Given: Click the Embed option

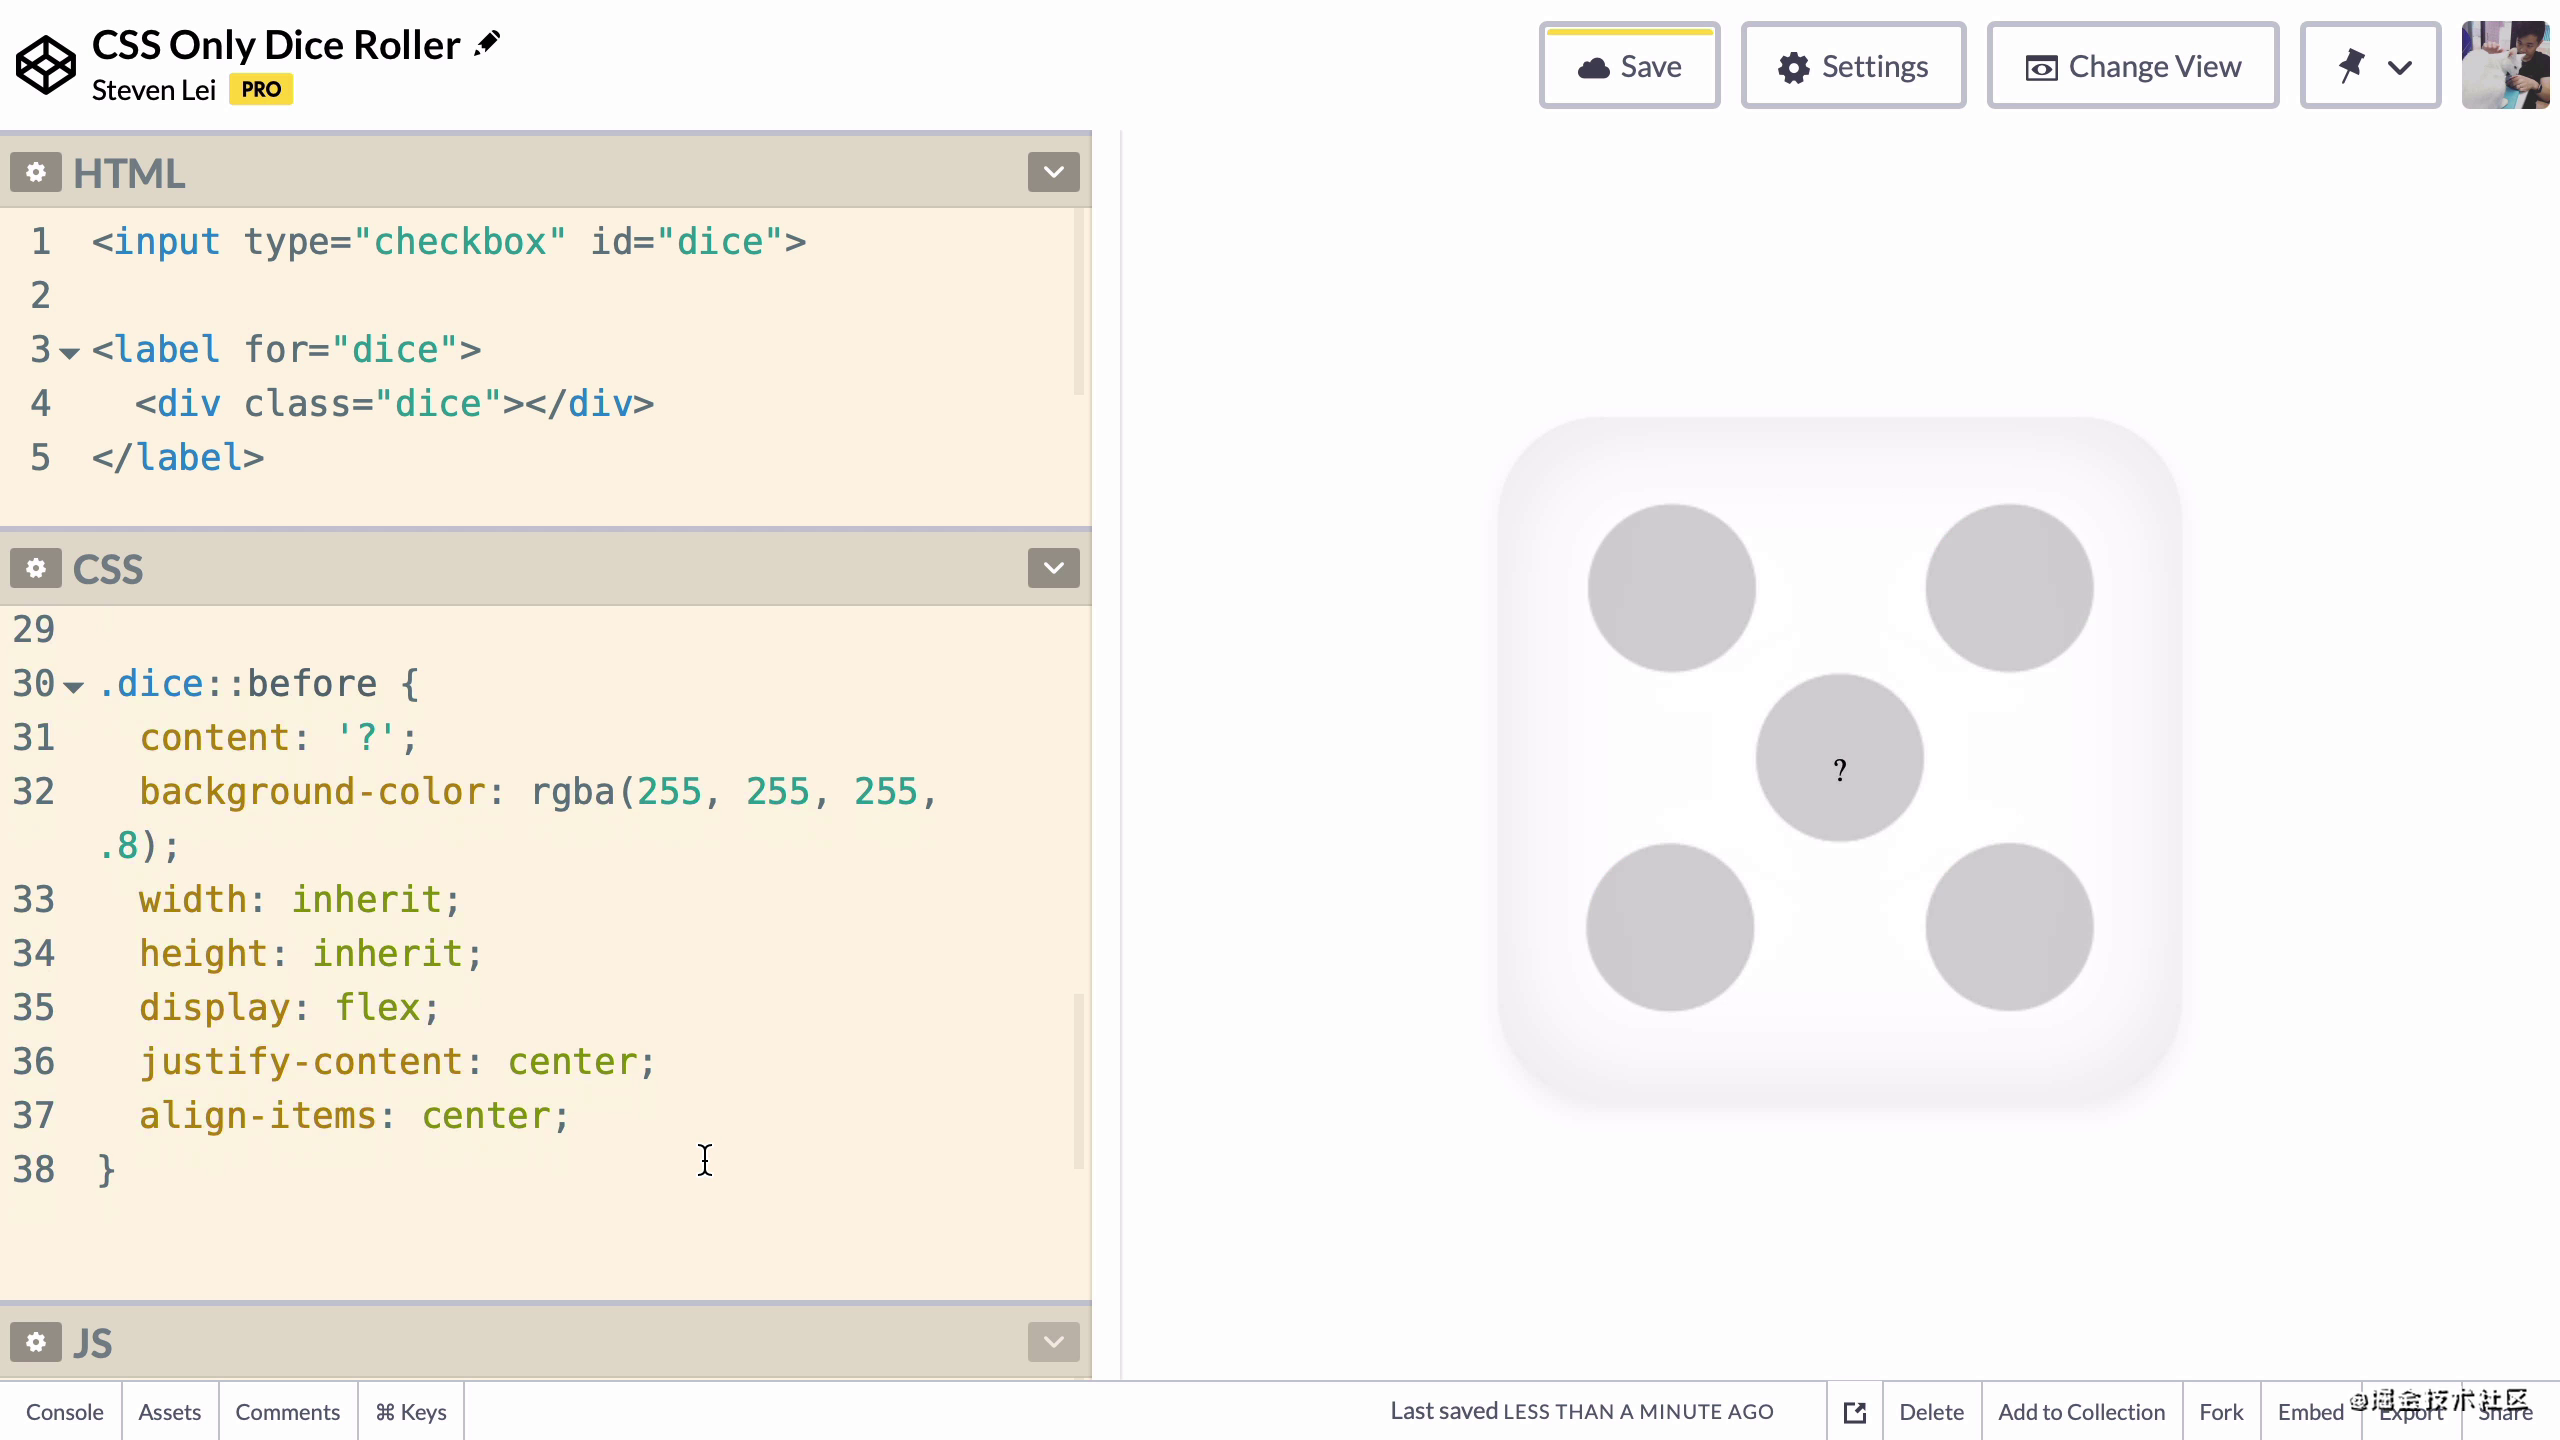Looking at the screenshot, I should pyautogui.click(x=2309, y=1412).
